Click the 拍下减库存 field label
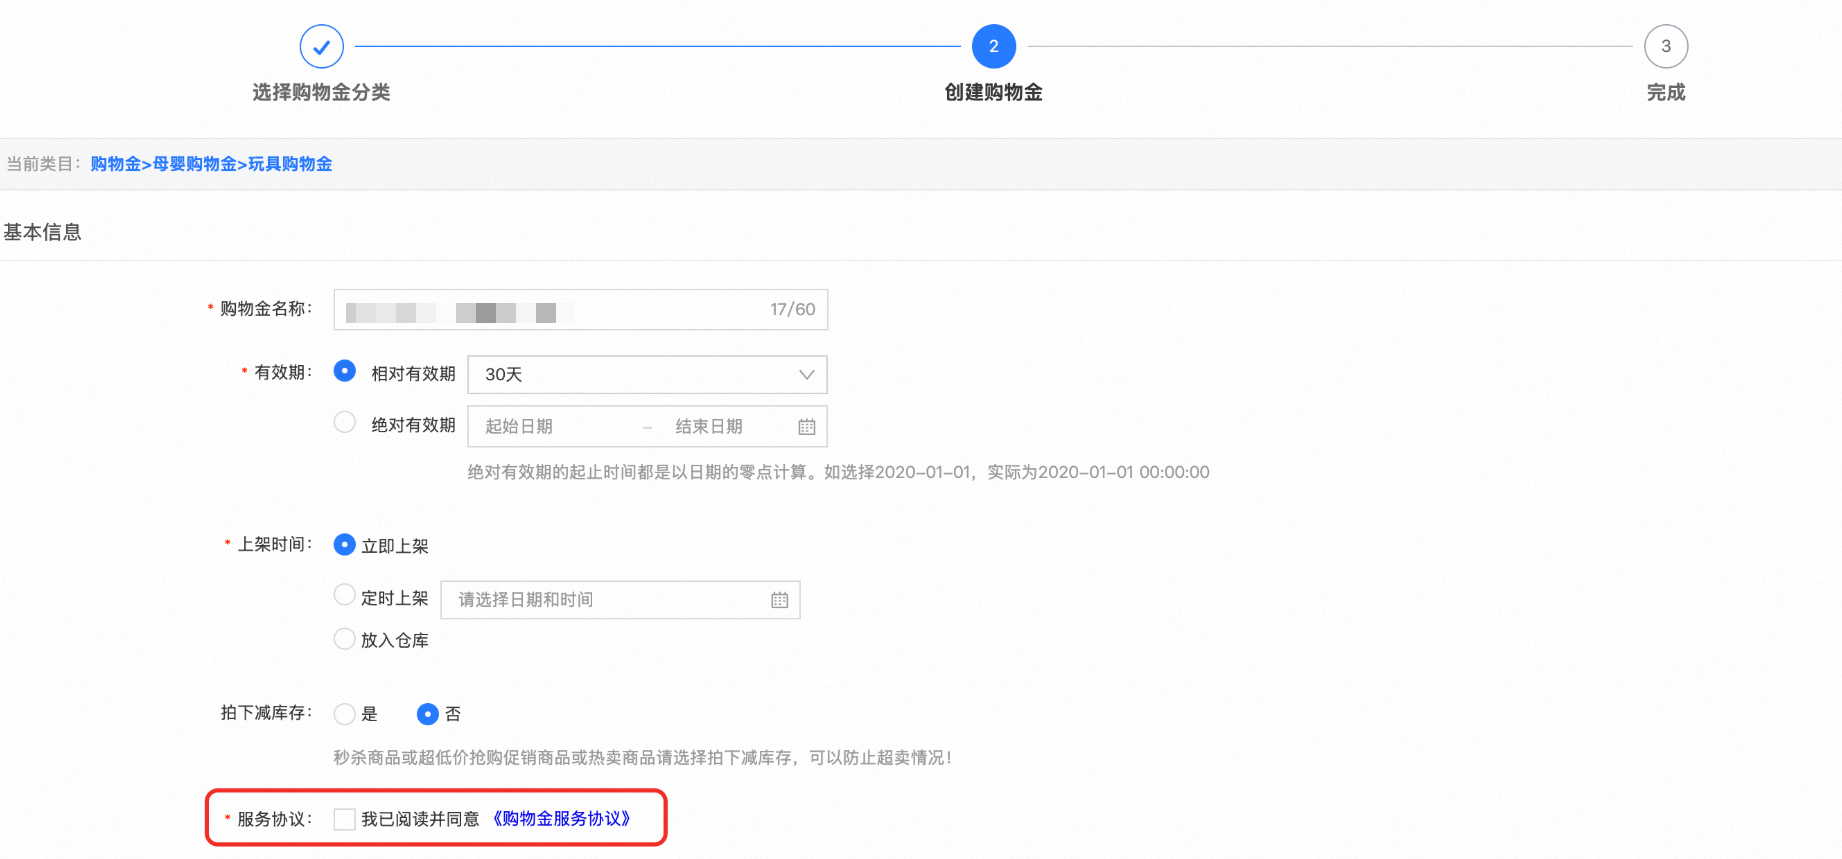Screen dimensions: 1842x859 coord(266,713)
